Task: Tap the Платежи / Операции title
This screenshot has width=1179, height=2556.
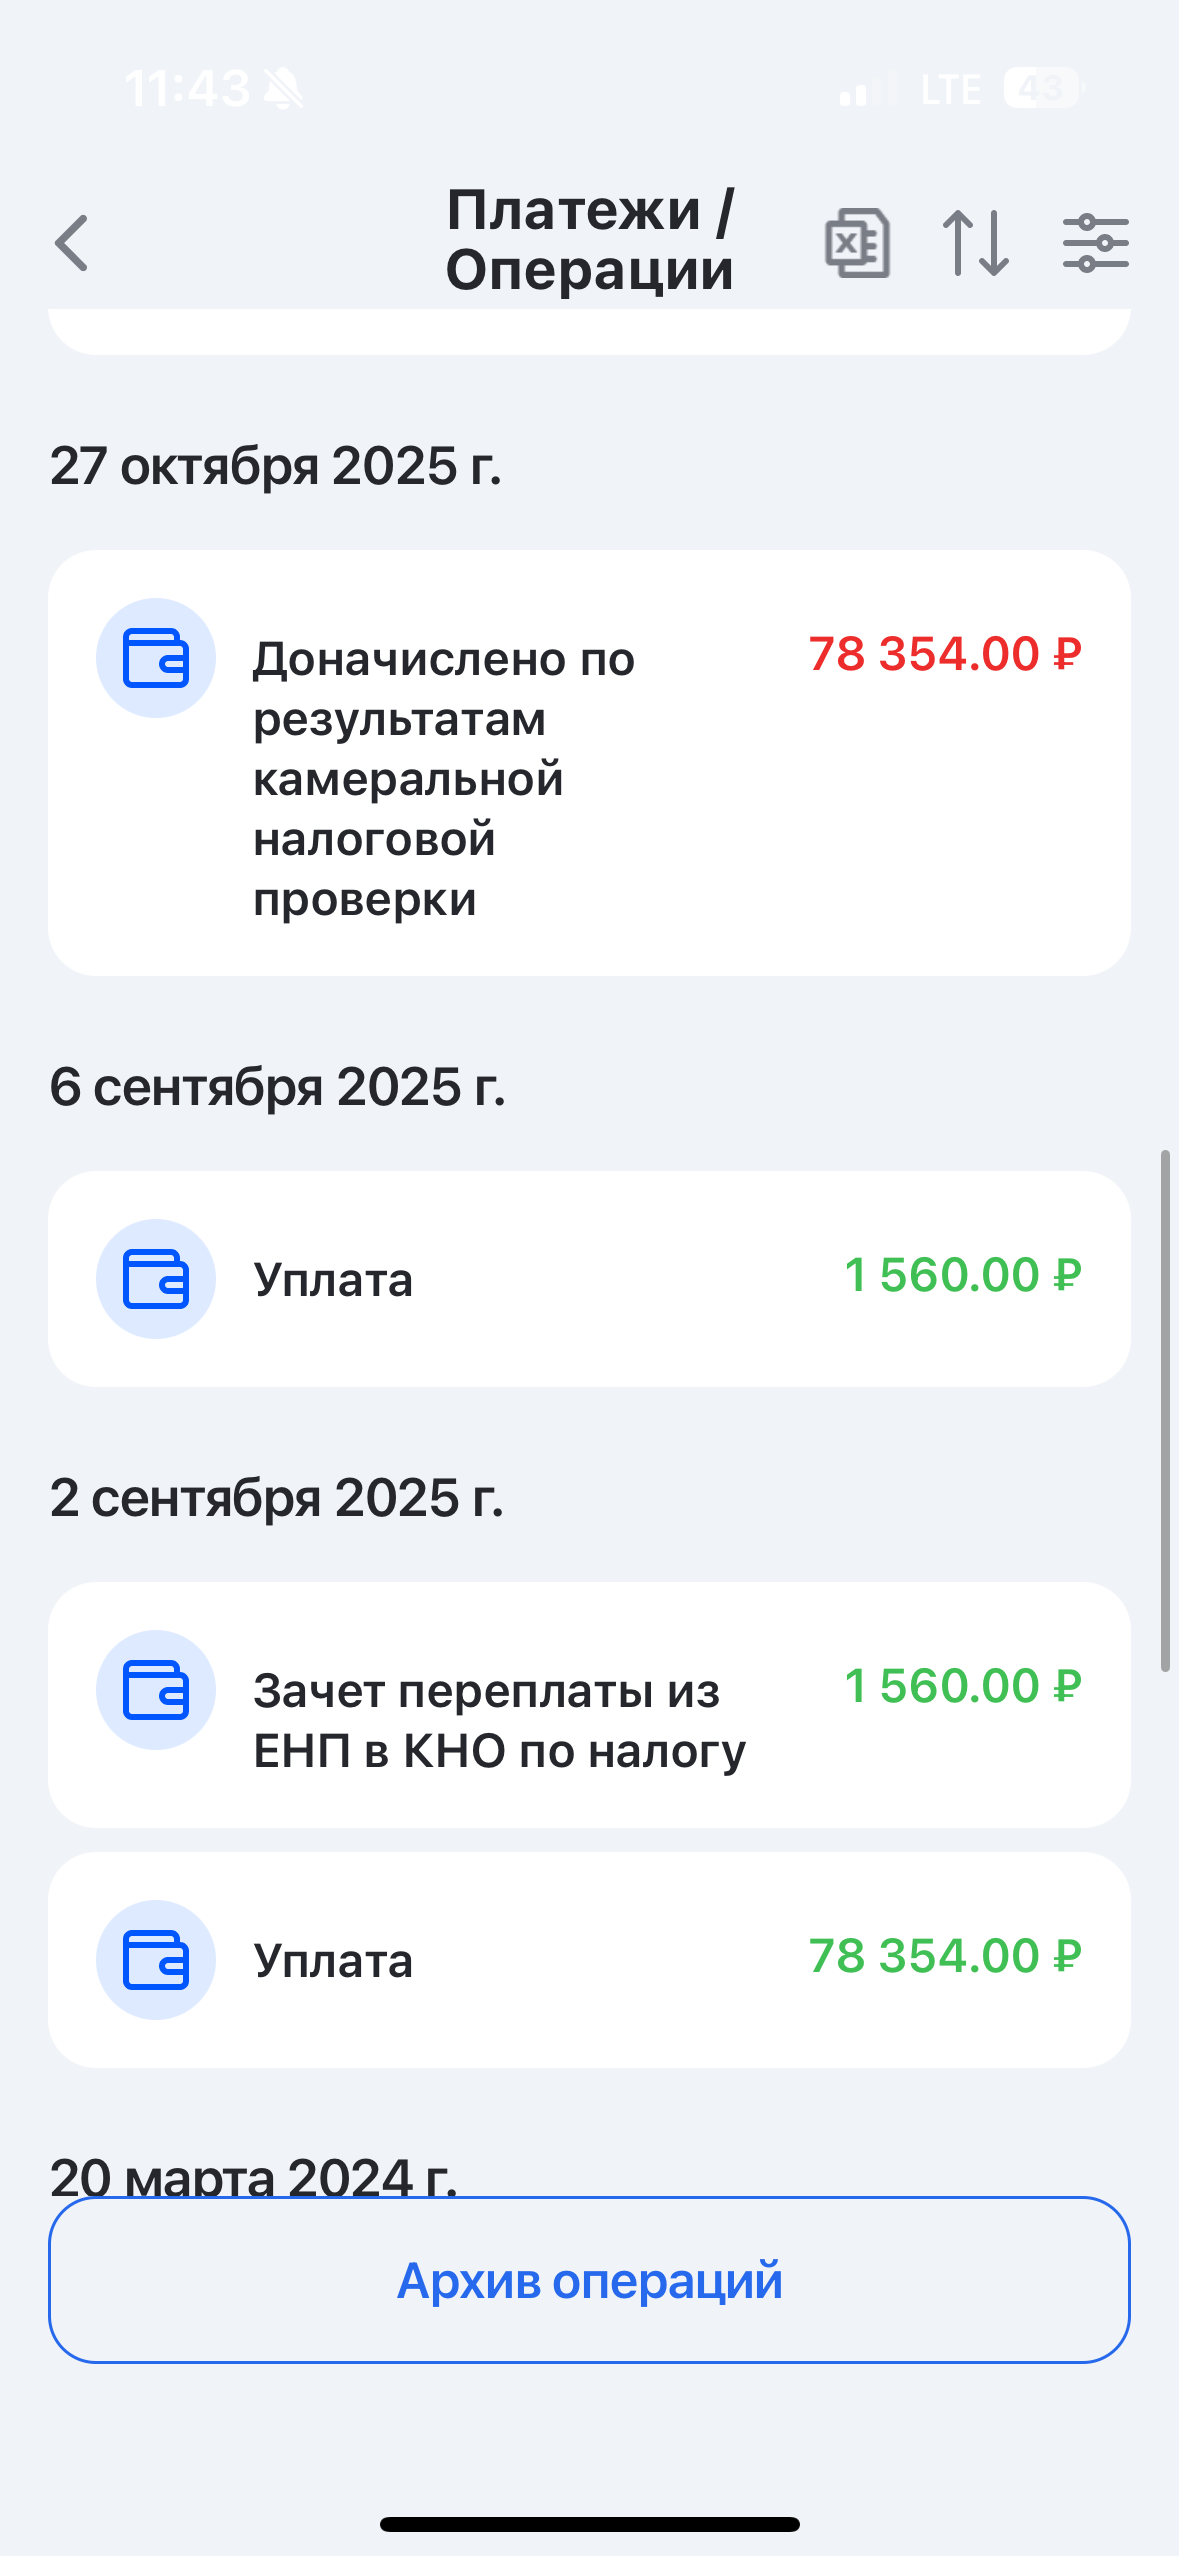Action: (x=589, y=240)
